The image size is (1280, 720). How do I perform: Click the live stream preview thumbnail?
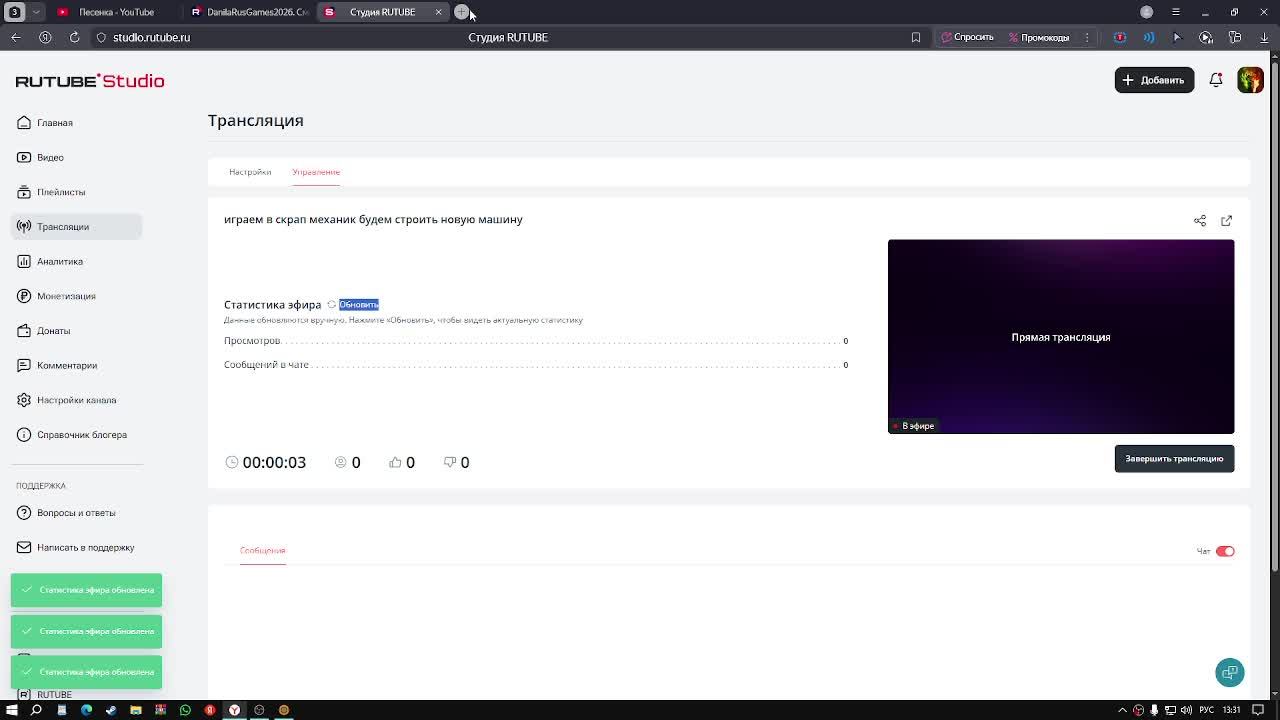1061,336
